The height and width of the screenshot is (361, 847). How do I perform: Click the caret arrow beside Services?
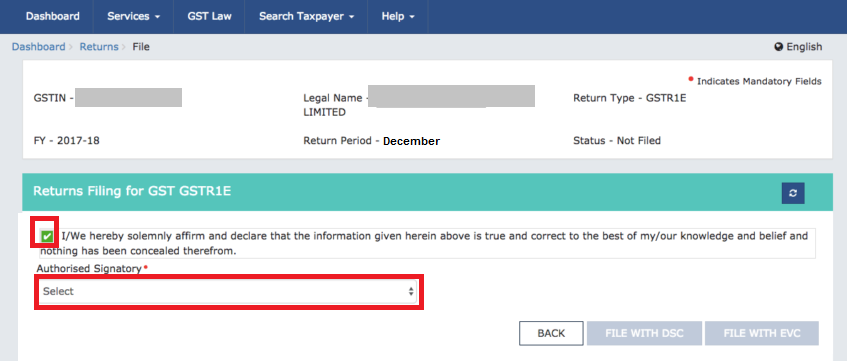click(157, 17)
